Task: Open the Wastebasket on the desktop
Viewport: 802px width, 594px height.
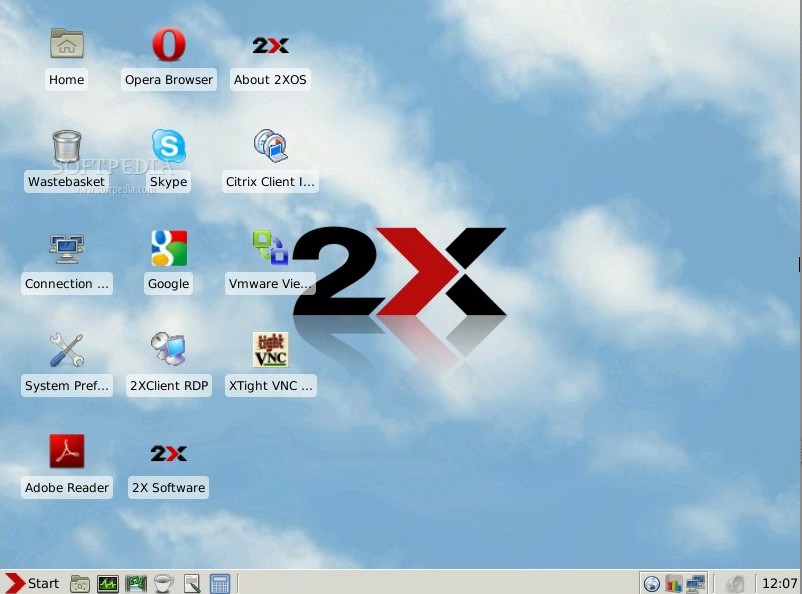Action: click(66, 146)
